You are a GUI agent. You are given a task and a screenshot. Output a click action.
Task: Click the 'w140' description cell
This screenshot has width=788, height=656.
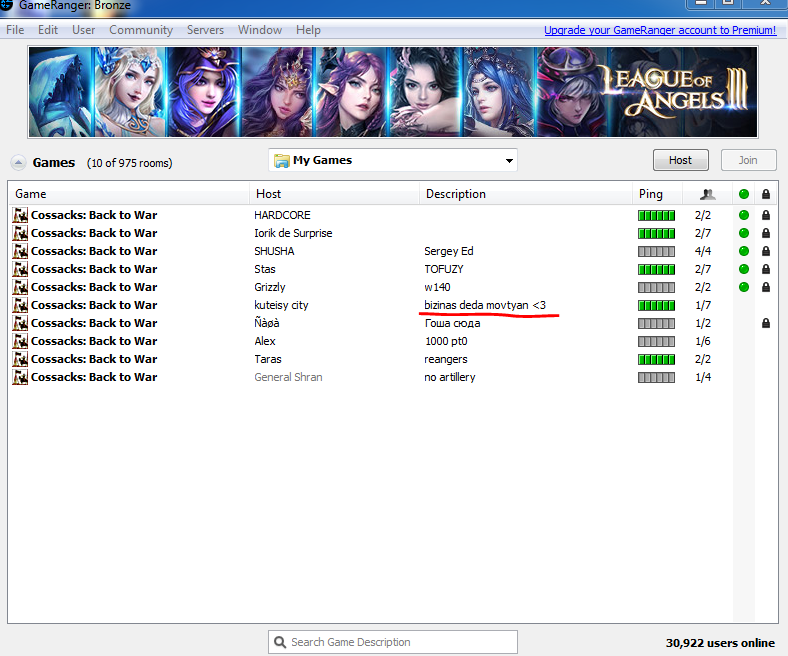(437, 287)
